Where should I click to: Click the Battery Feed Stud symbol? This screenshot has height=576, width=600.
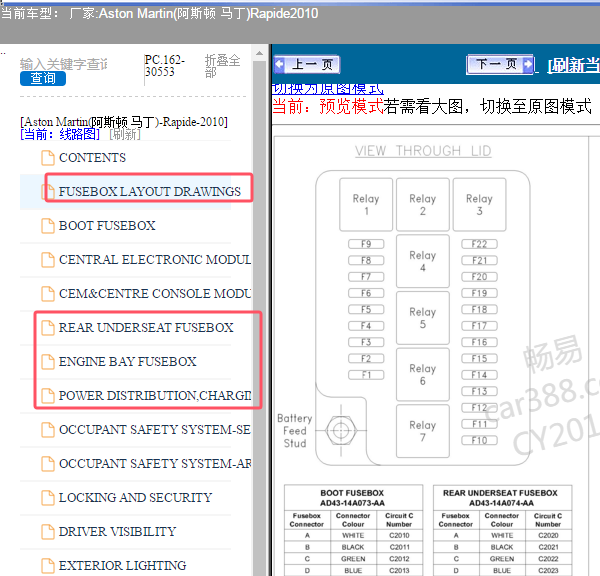341,431
